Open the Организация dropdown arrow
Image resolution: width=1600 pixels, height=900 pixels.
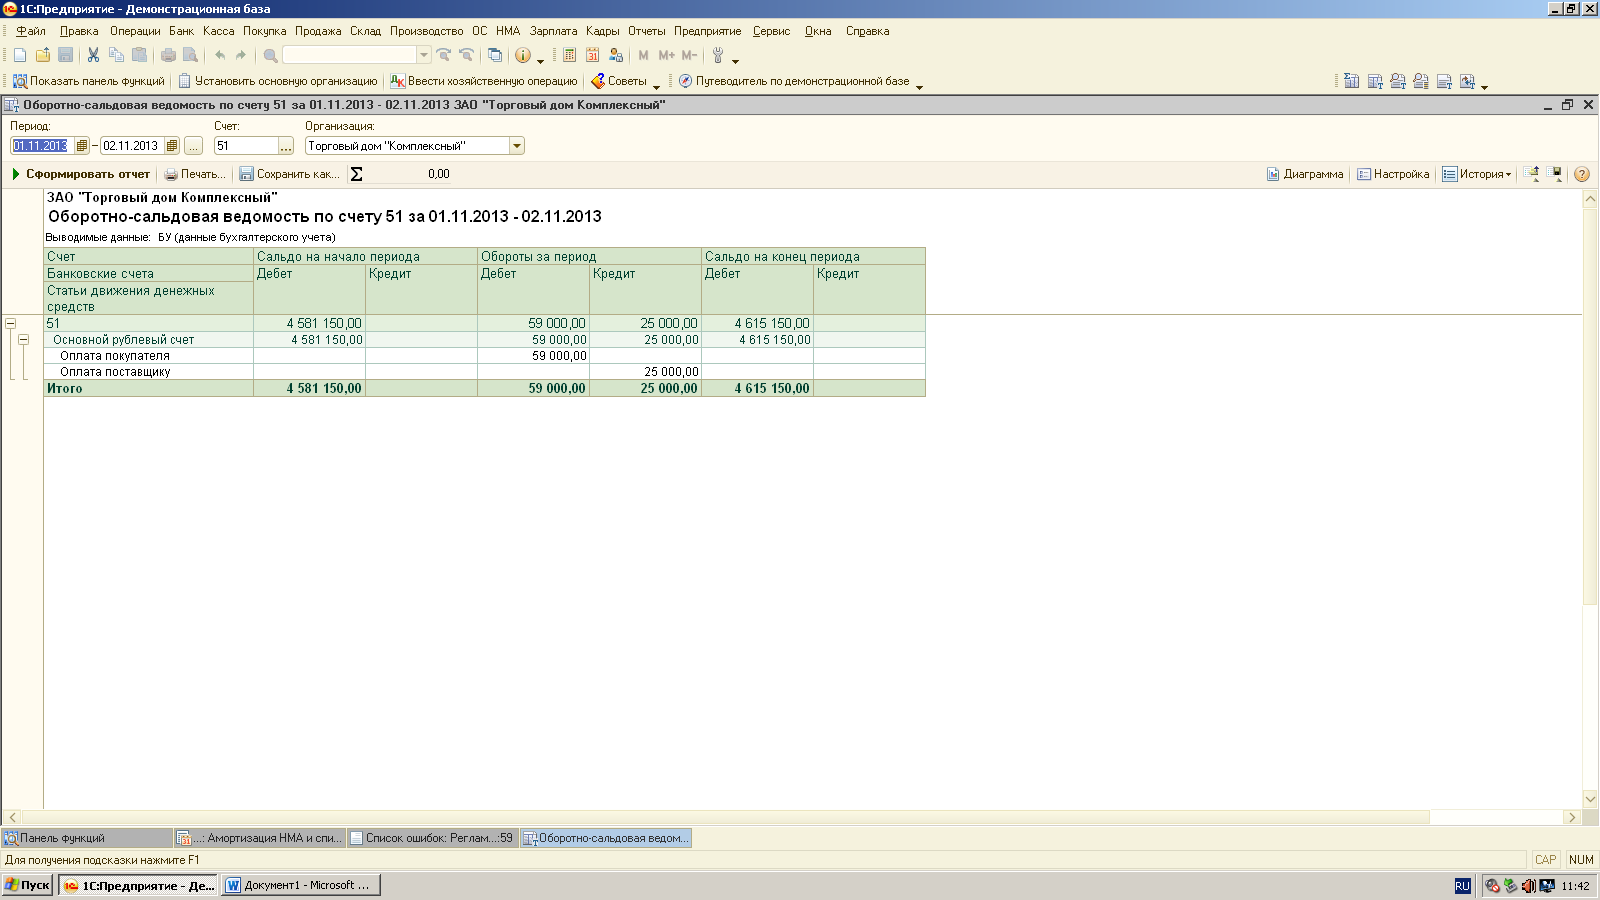517,146
